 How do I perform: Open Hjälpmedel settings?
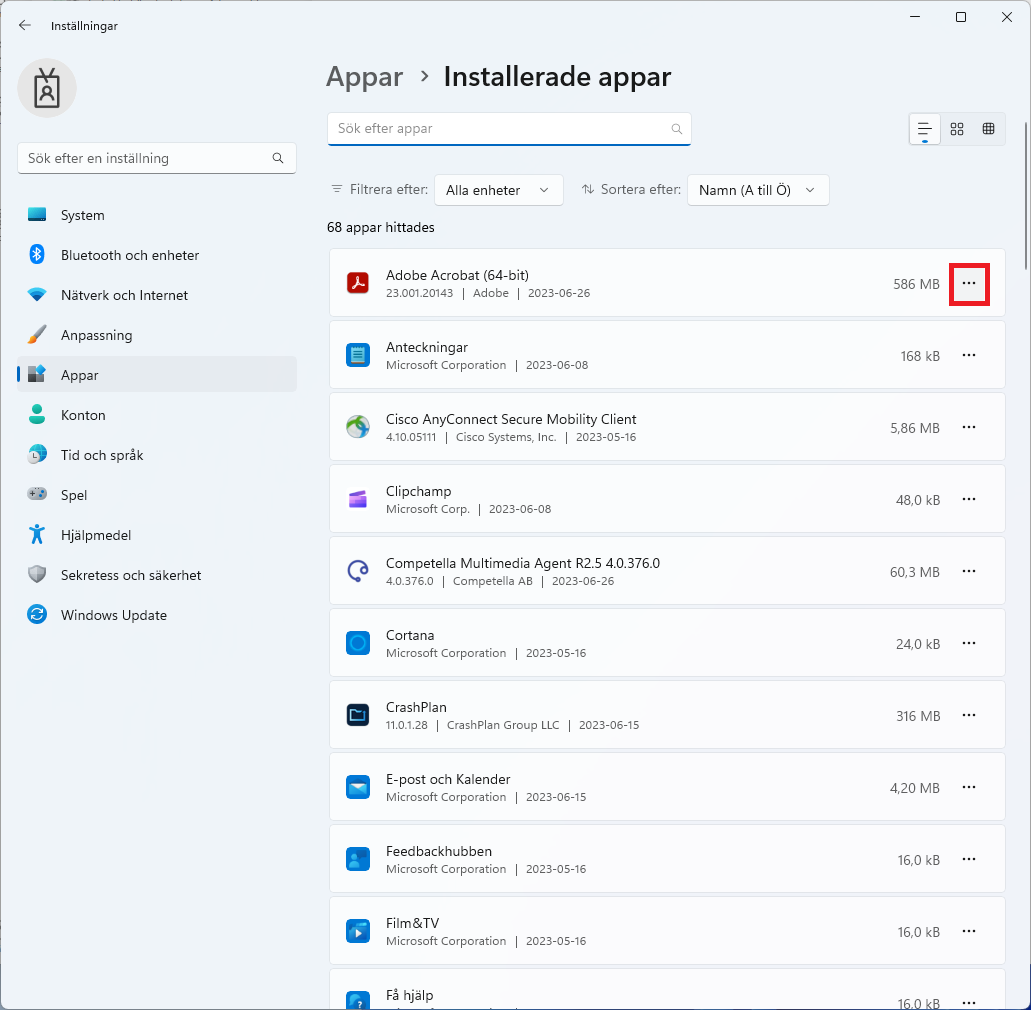pyautogui.click(x=156, y=535)
